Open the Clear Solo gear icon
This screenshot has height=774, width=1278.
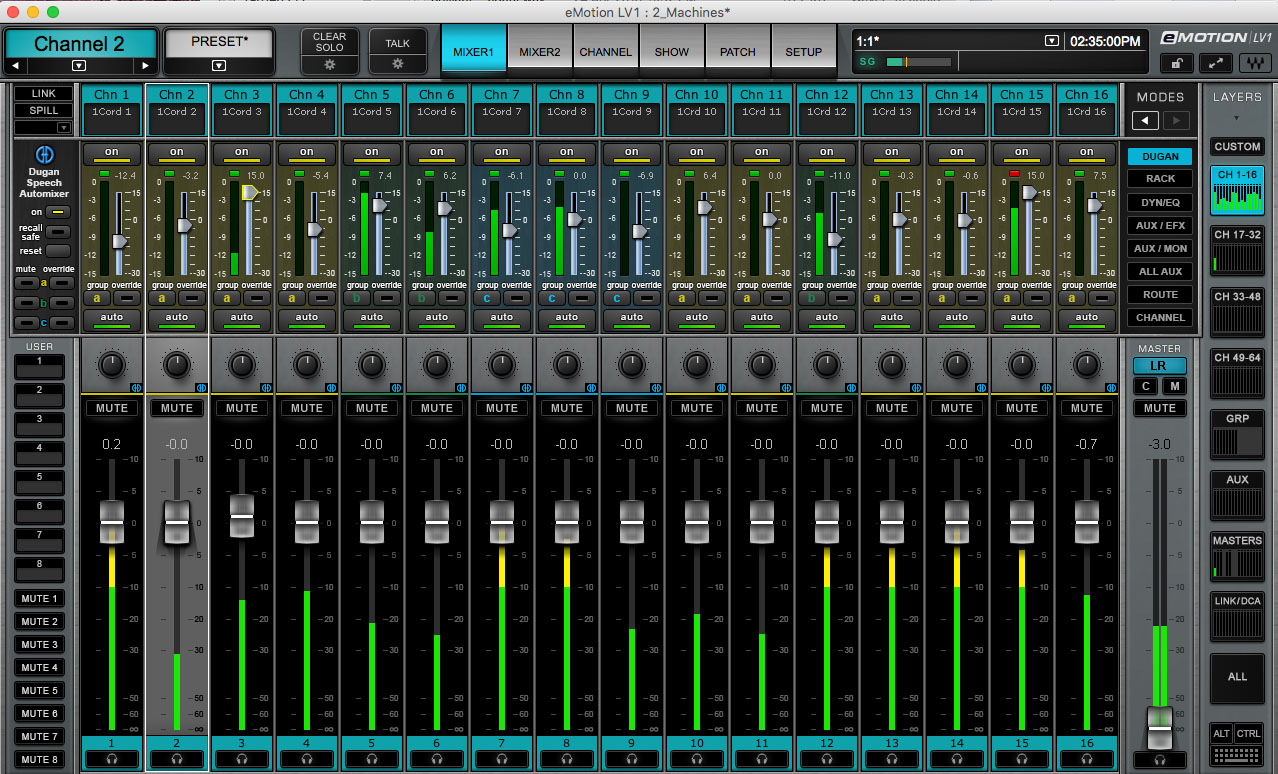pos(329,64)
